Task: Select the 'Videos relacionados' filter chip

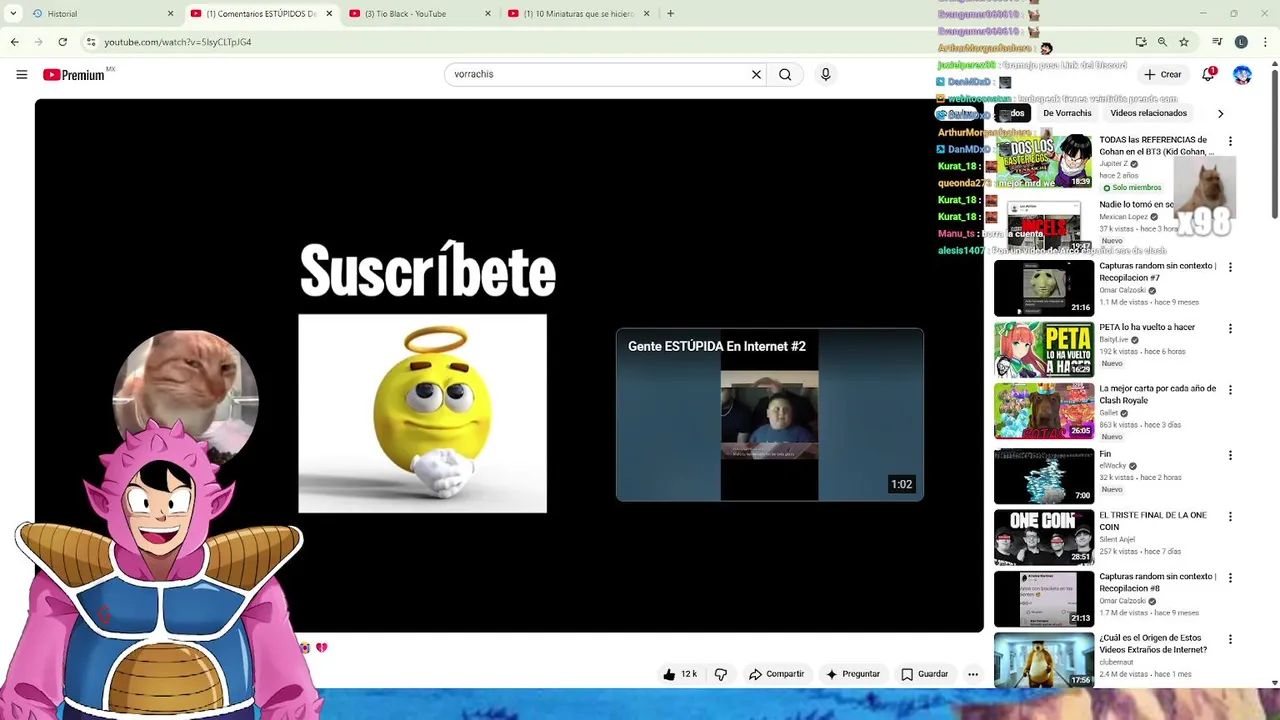Action: coord(1148,113)
